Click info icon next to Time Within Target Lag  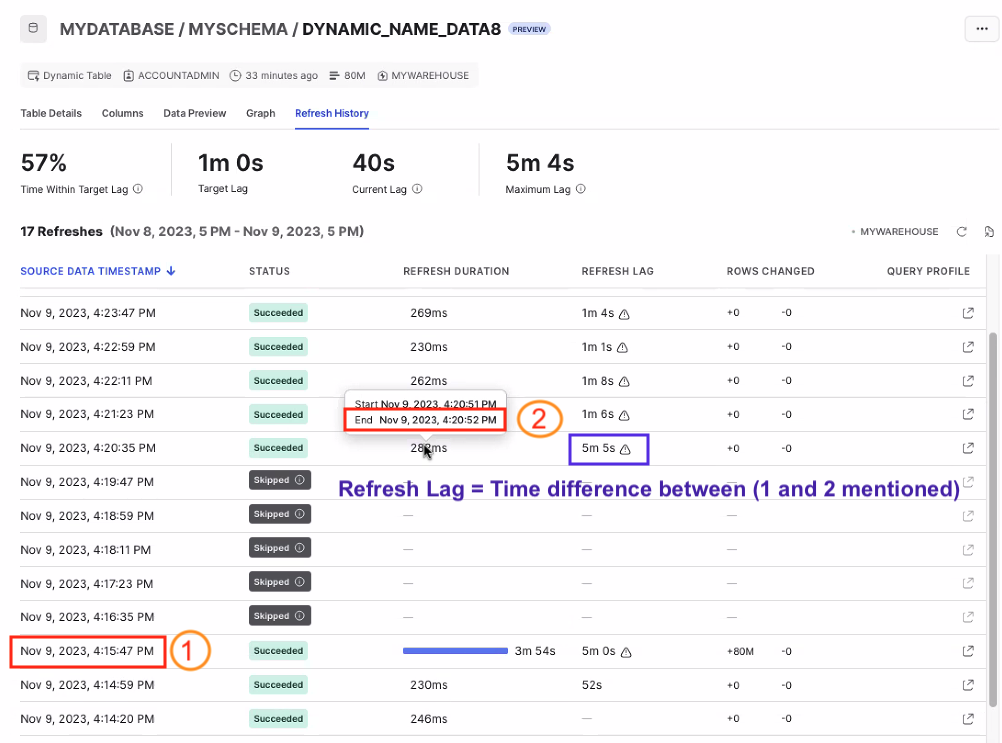click(138, 189)
